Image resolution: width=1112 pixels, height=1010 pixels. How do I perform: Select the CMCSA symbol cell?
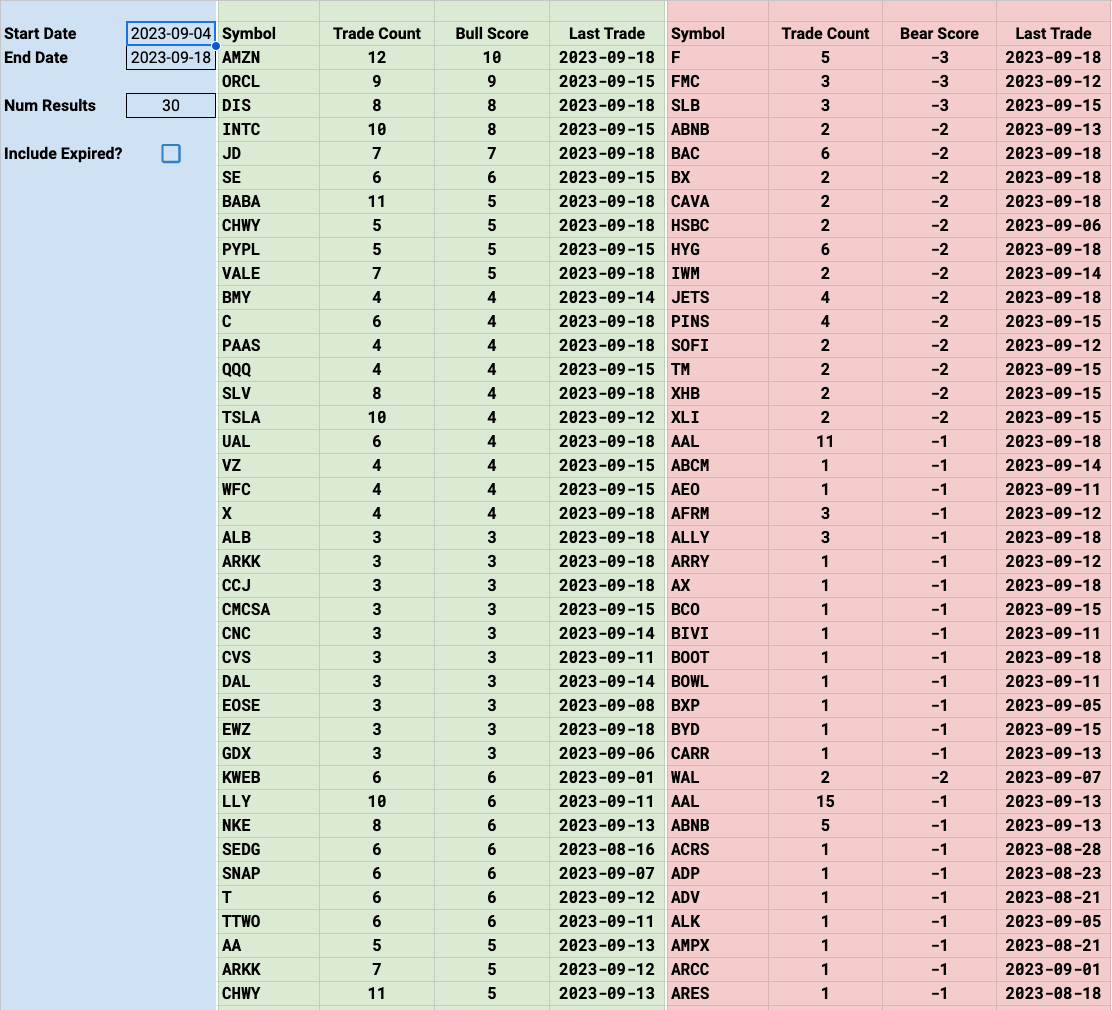point(269,609)
